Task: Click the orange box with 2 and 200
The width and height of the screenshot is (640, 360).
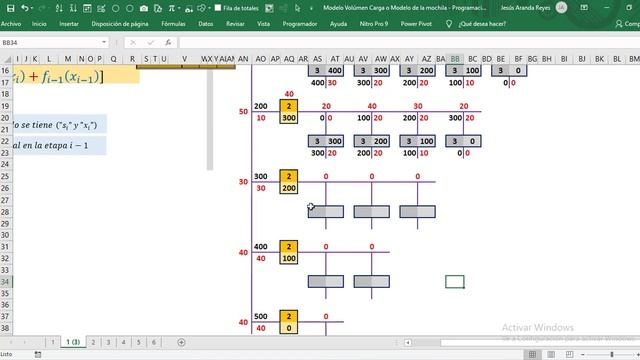Action: 289,182
